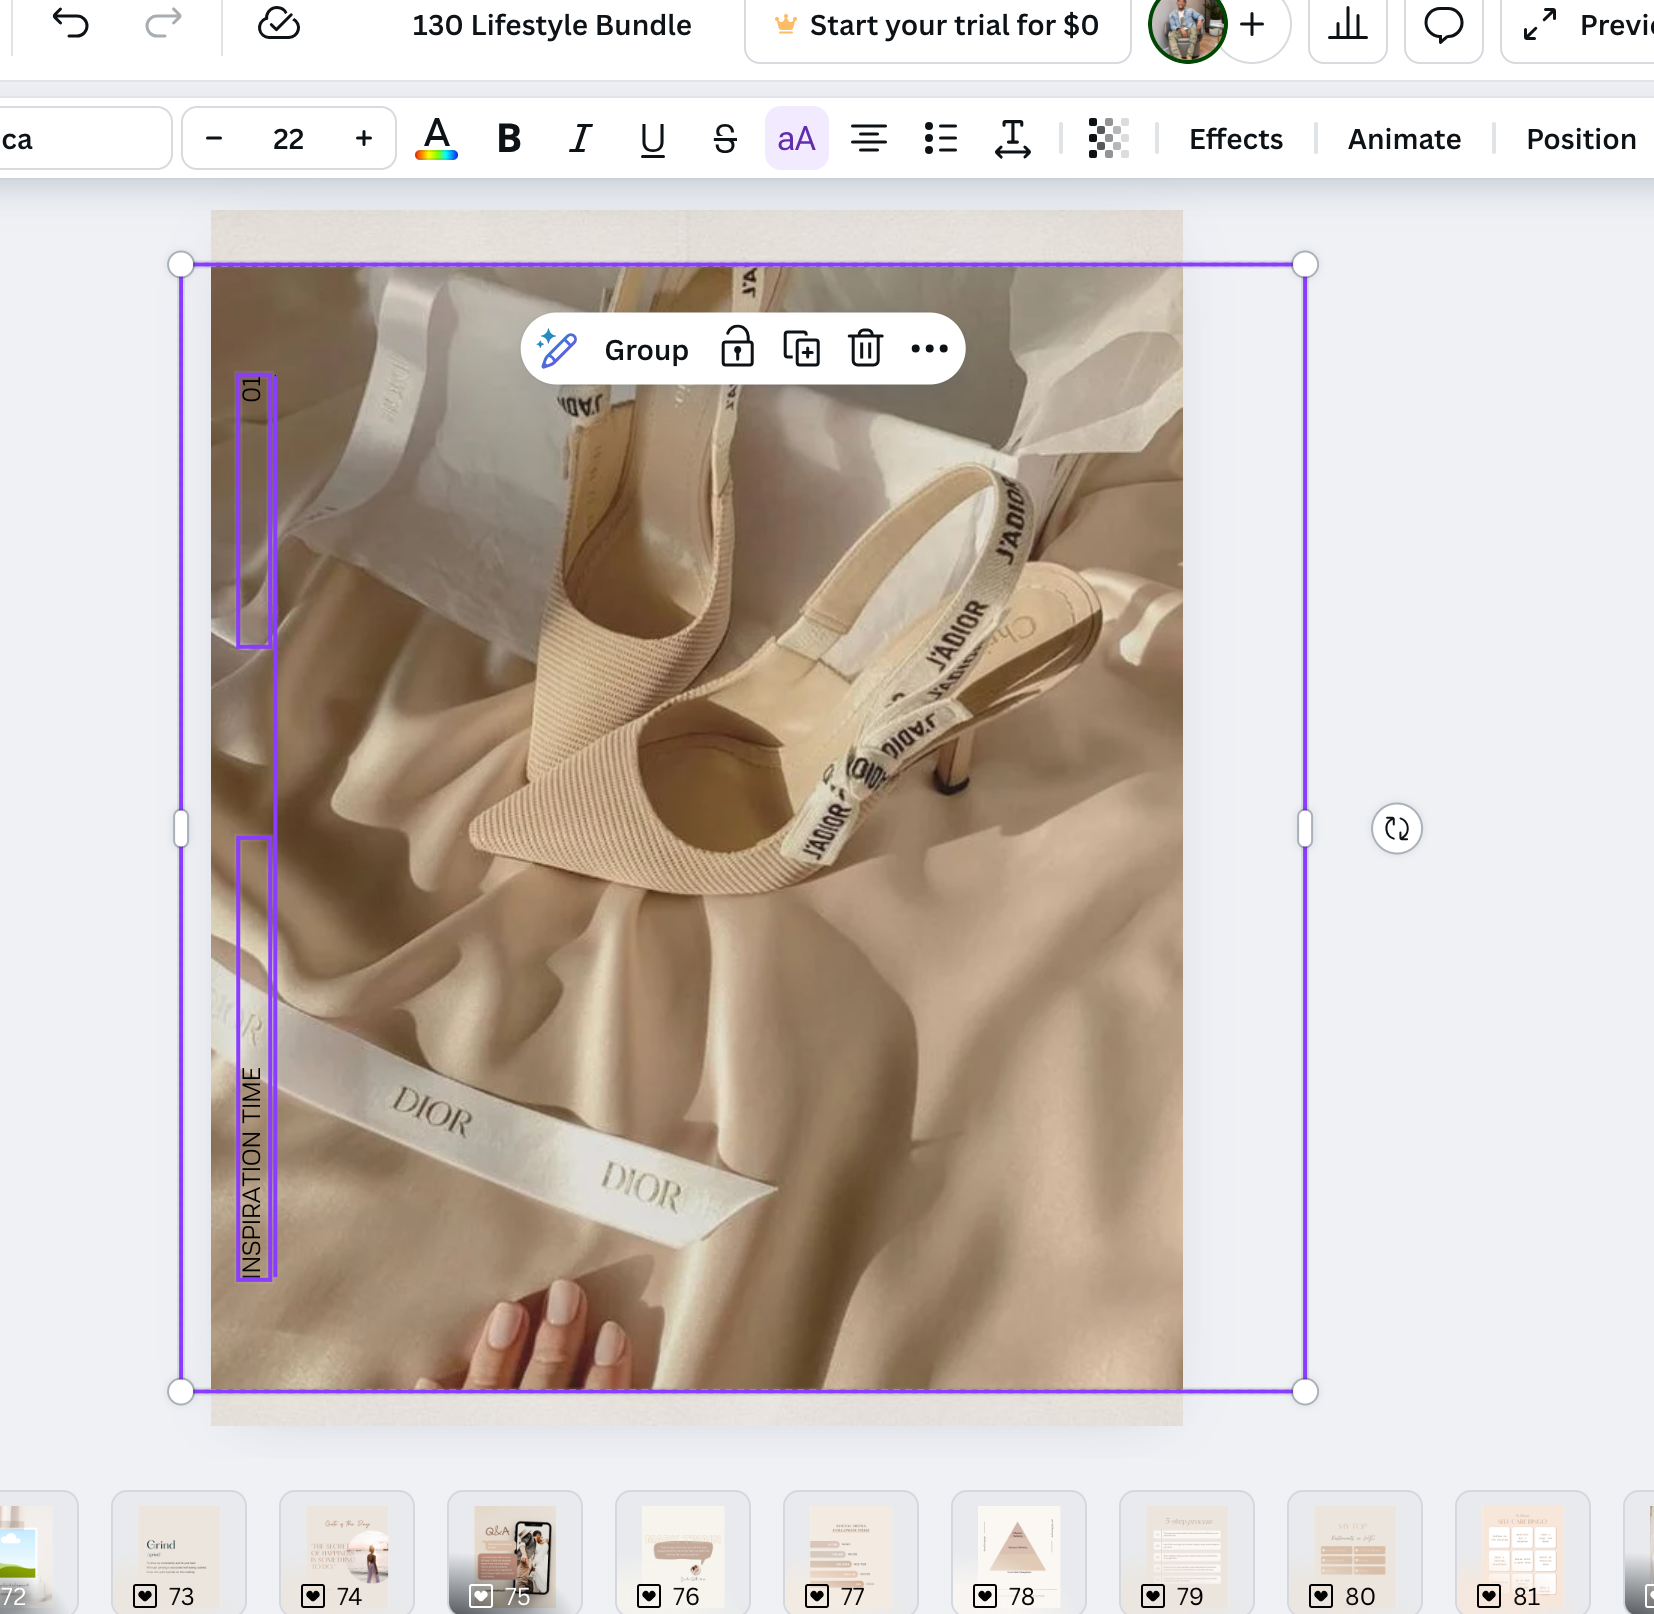Image resolution: width=1654 pixels, height=1614 pixels.
Task: Click the Undo arrow icon
Action: 70,24
